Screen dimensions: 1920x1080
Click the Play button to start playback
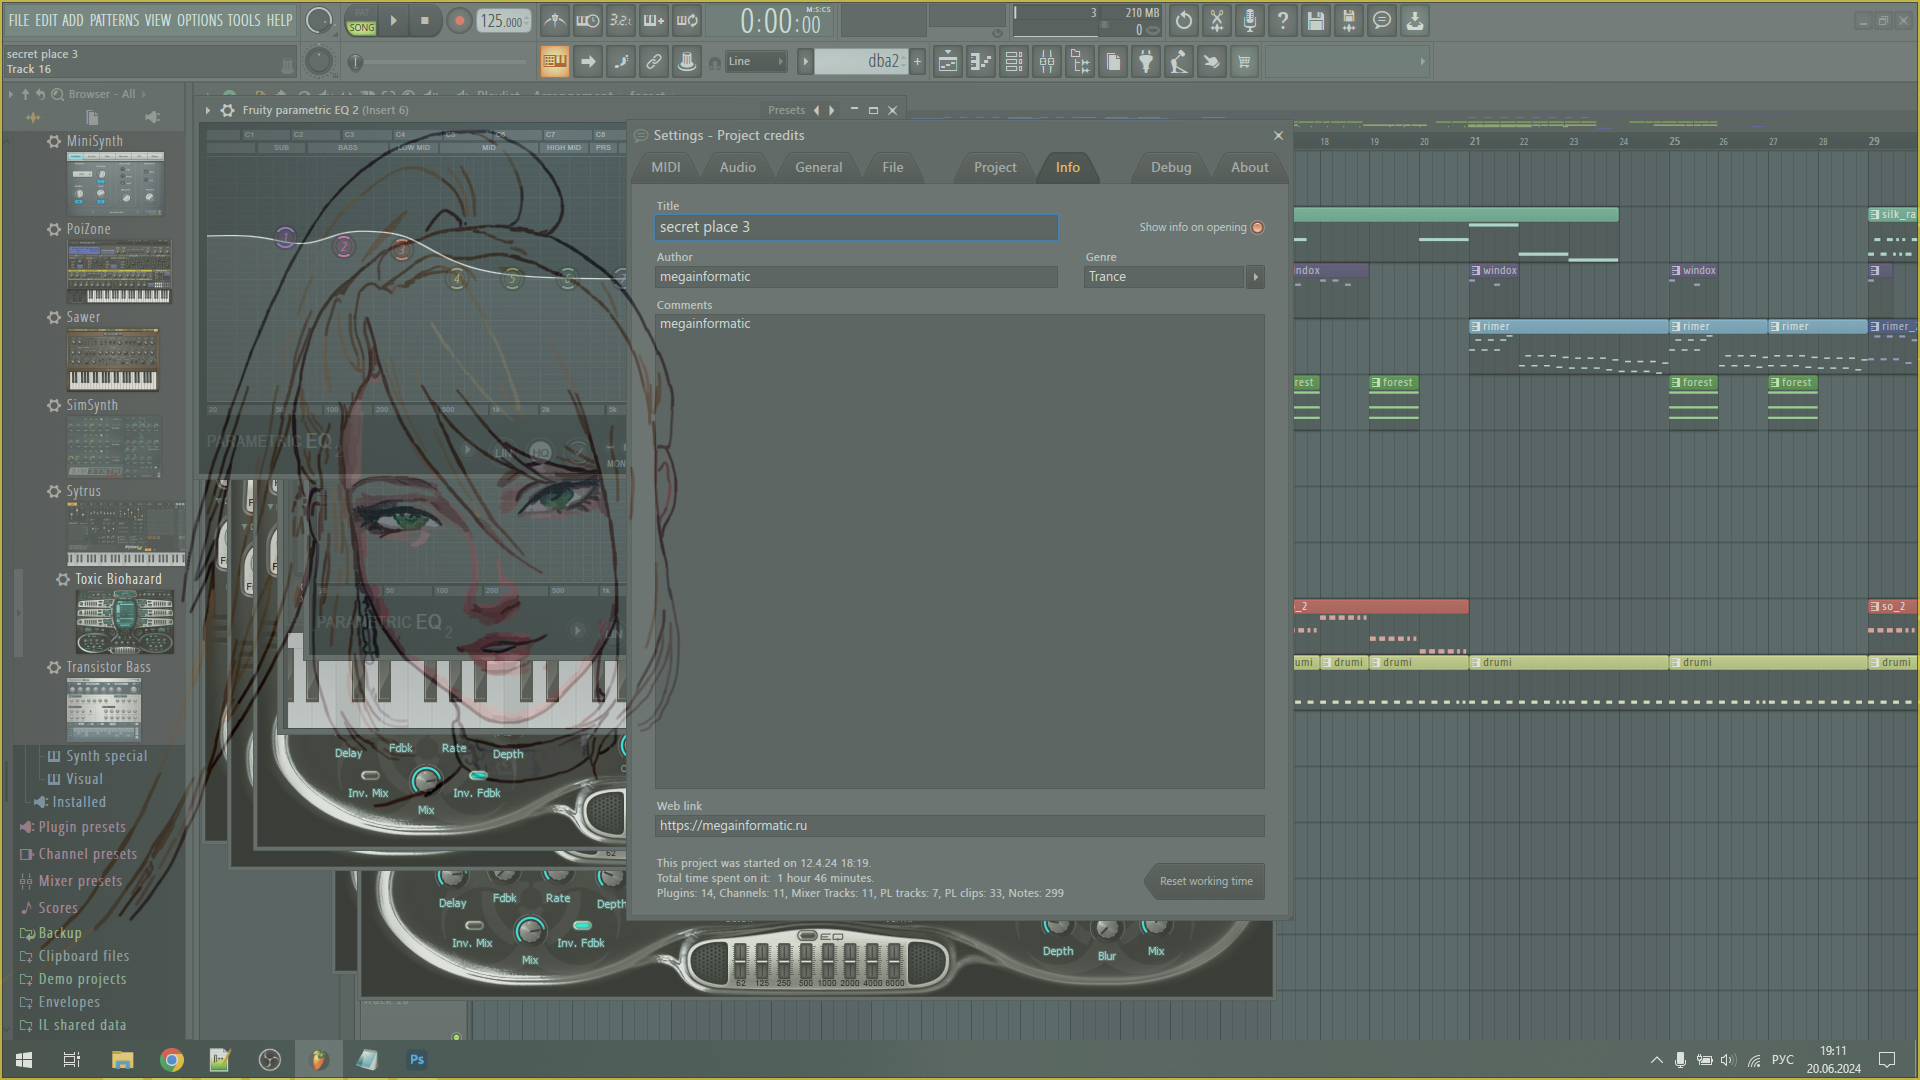click(393, 20)
